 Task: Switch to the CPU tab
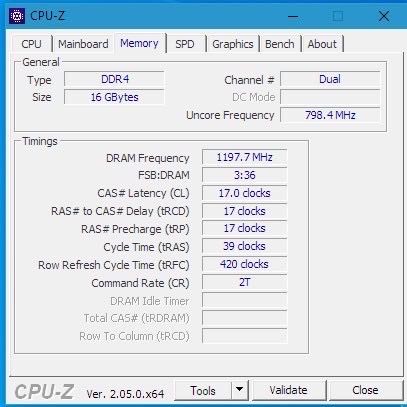pyautogui.click(x=31, y=44)
